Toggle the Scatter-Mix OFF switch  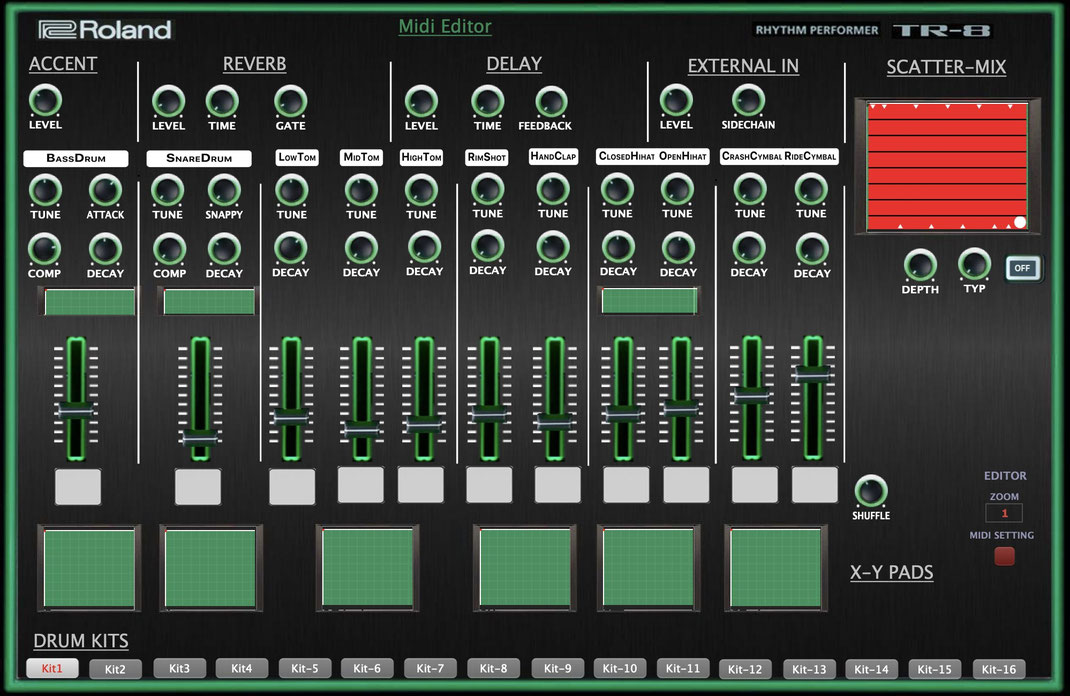1022,268
